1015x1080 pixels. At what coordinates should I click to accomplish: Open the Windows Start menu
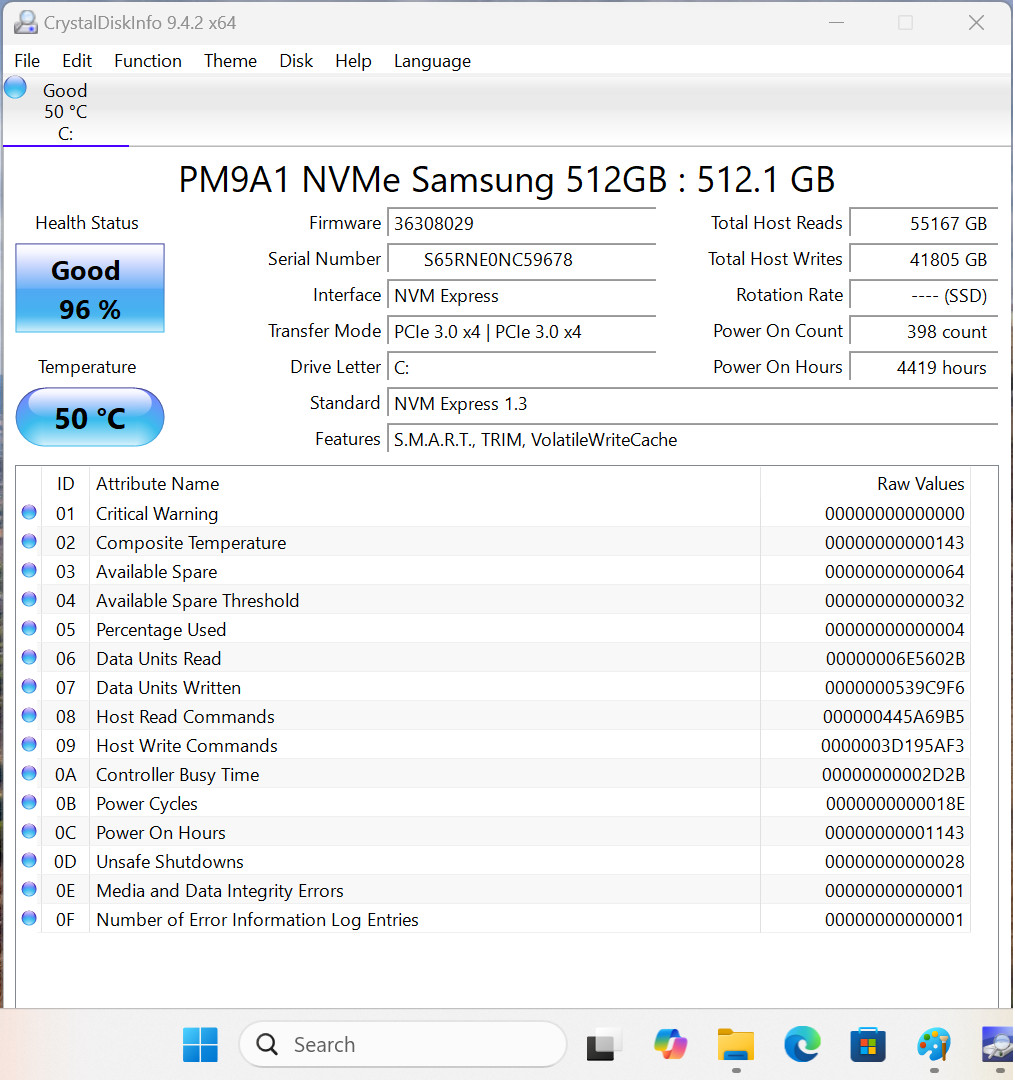pyautogui.click(x=200, y=1044)
